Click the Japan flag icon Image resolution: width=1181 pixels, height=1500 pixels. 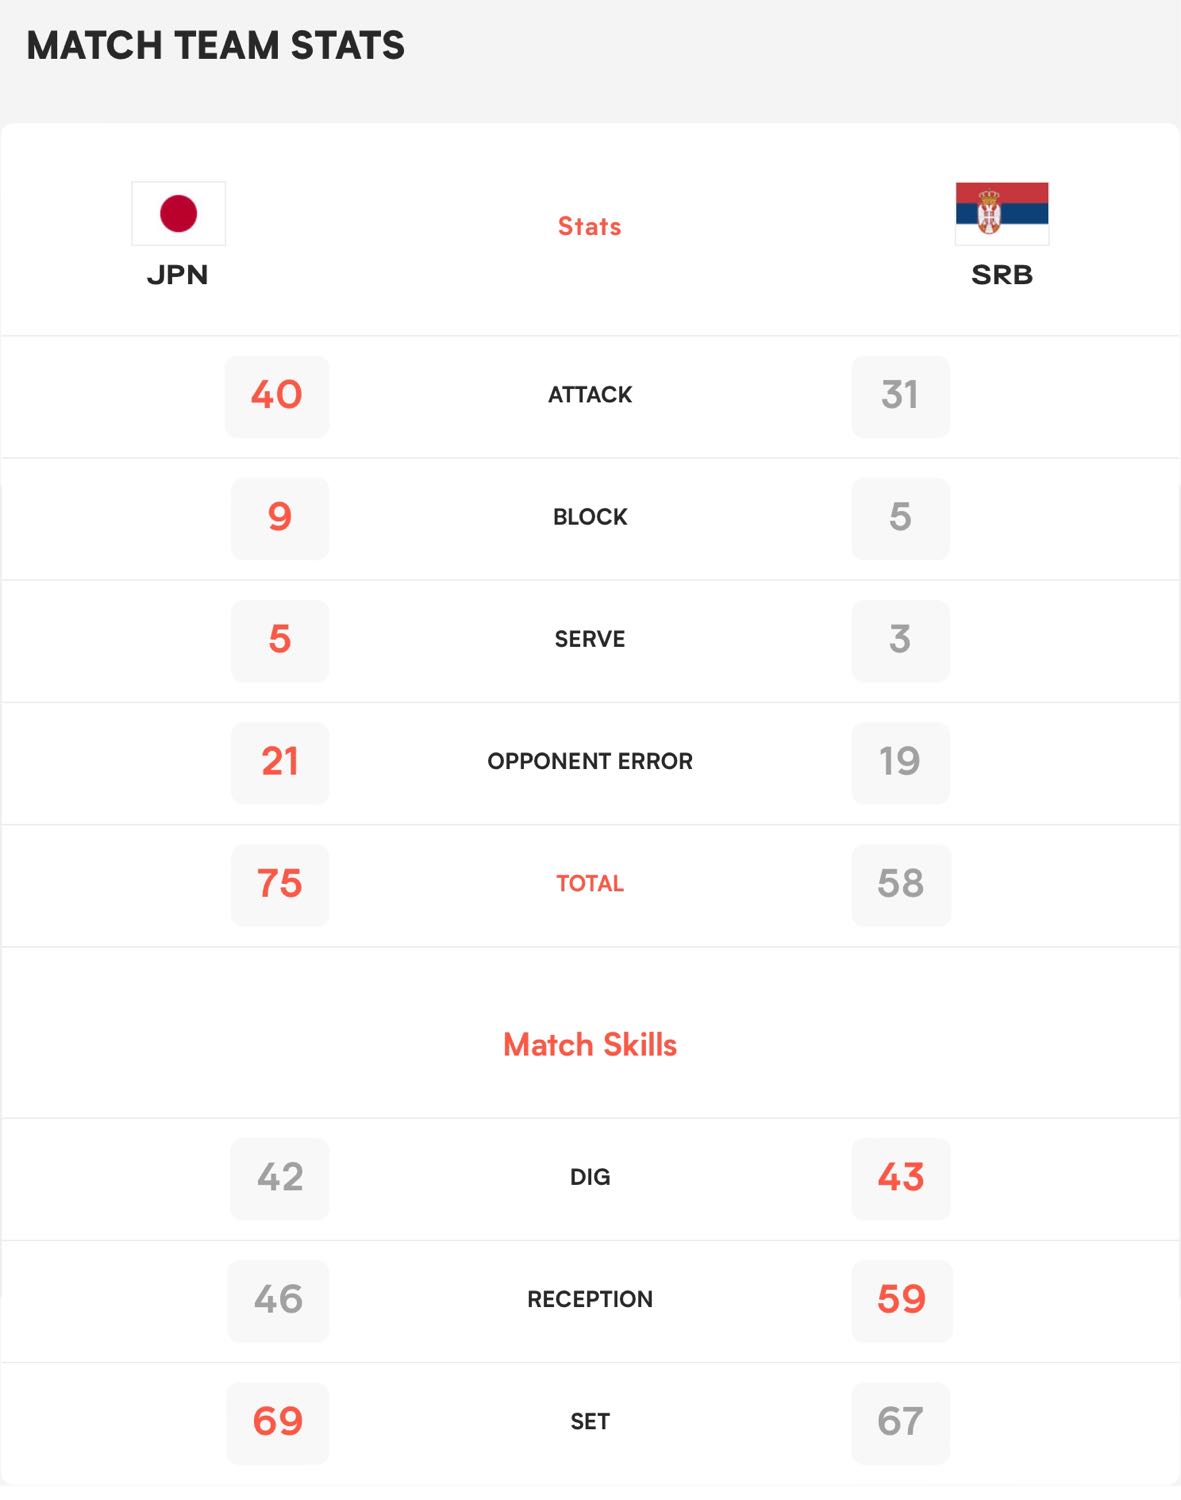click(178, 213)
